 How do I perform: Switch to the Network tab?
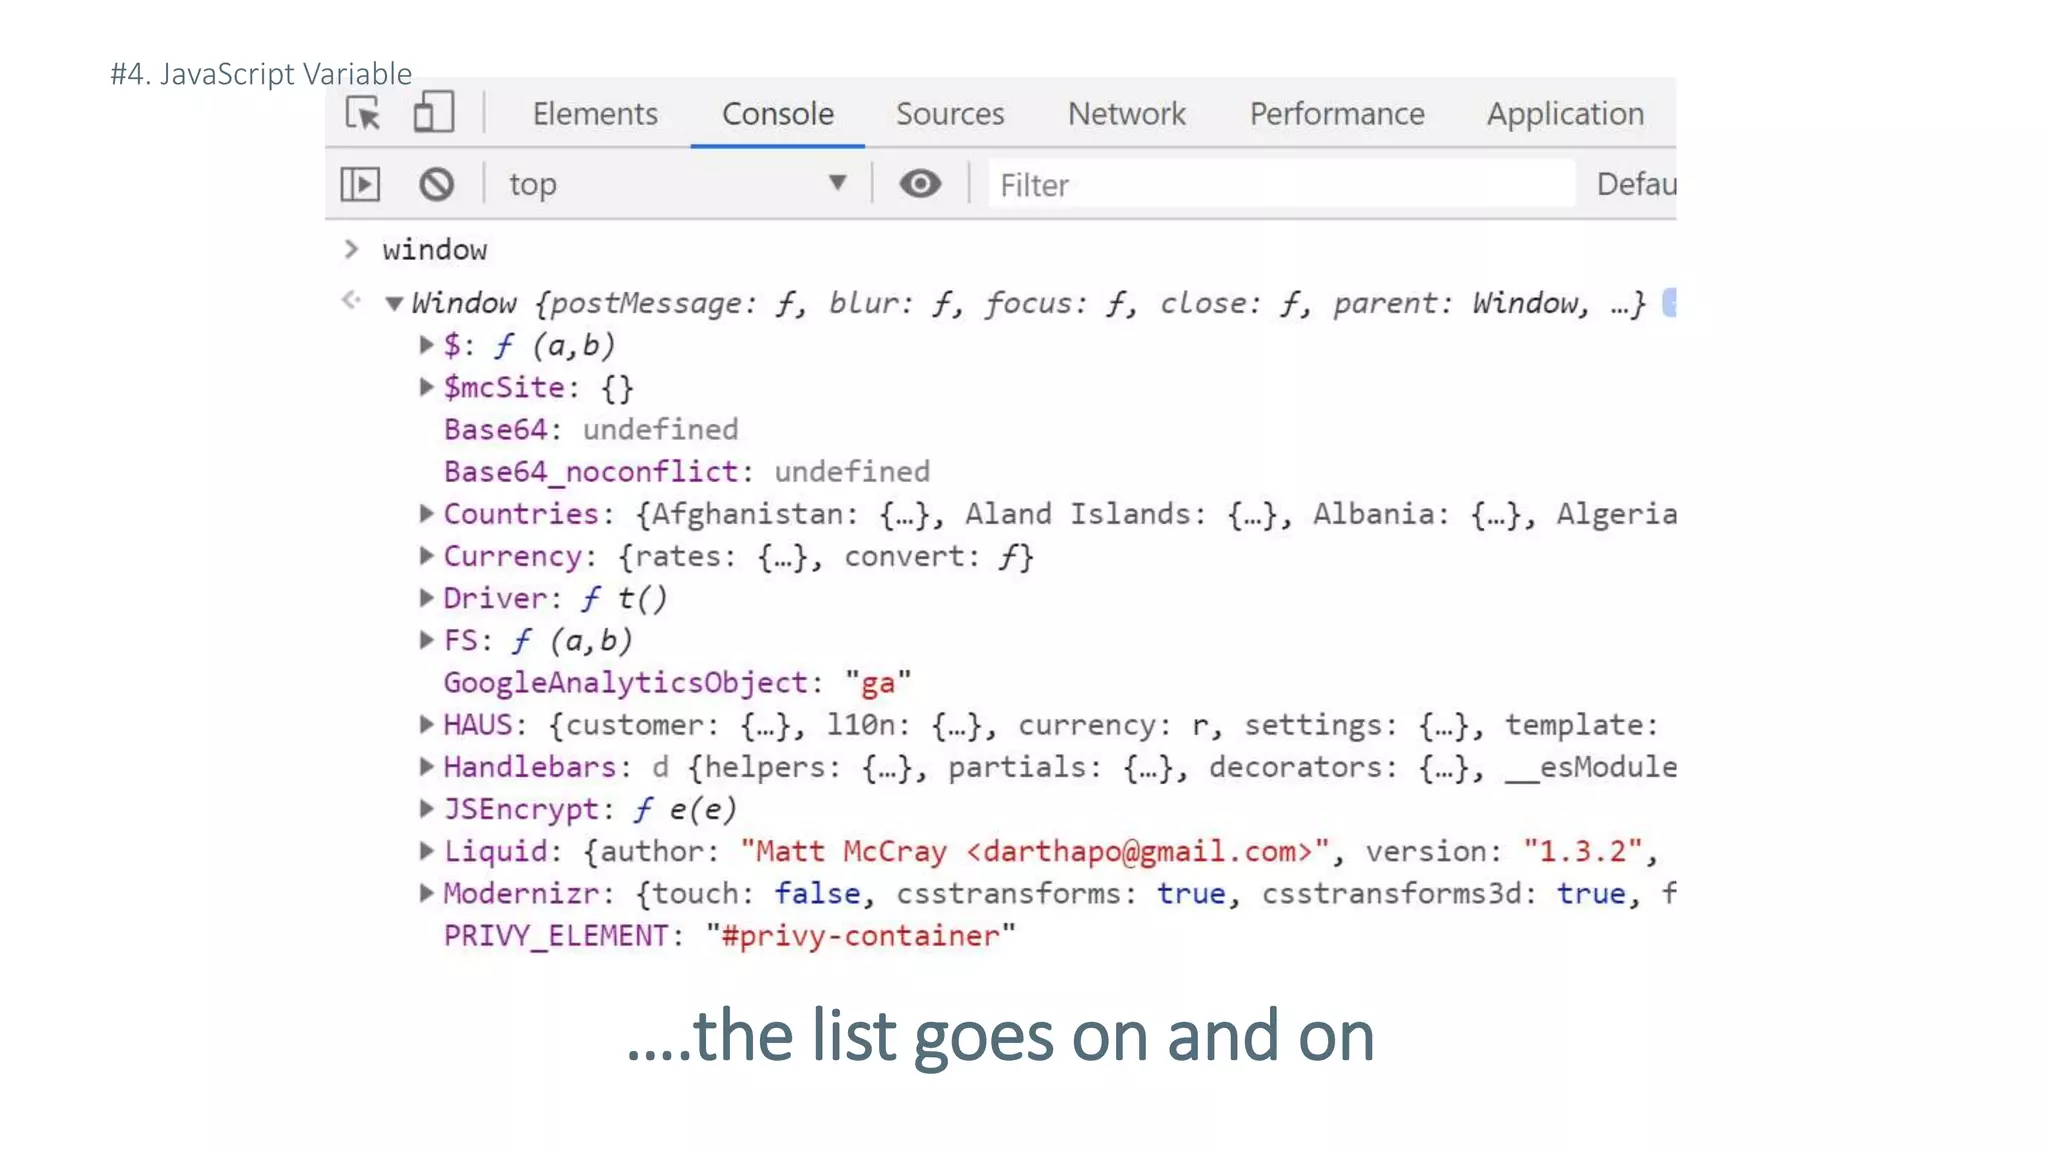[x=1127, y=114]
